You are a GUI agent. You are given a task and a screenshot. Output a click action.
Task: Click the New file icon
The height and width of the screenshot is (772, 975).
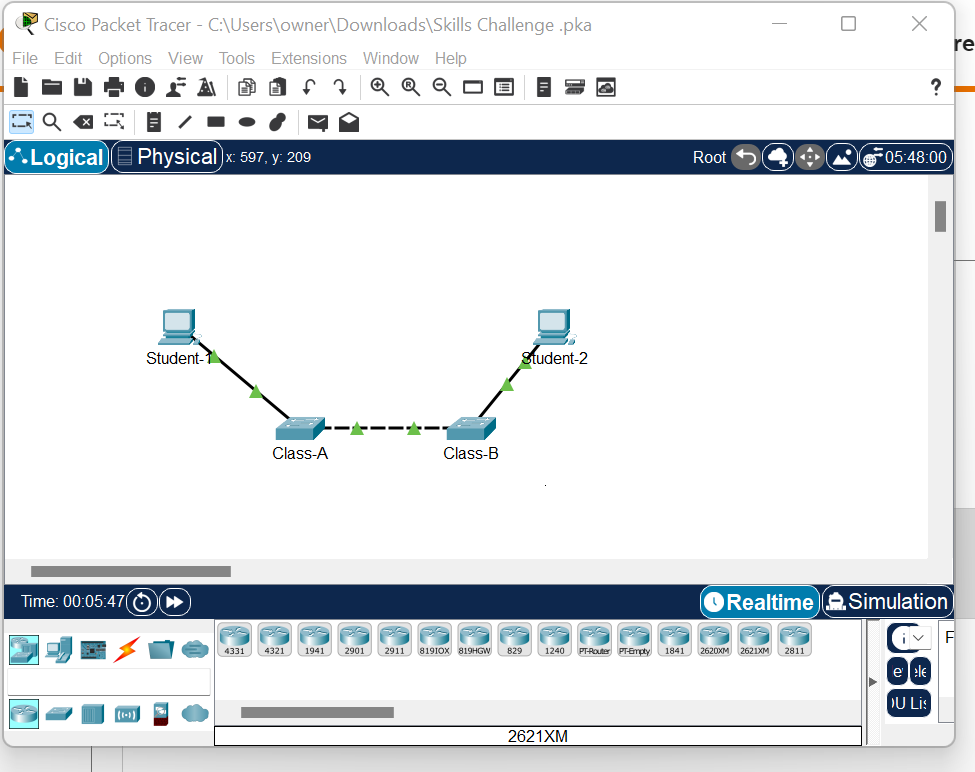(x=21, y=87)
